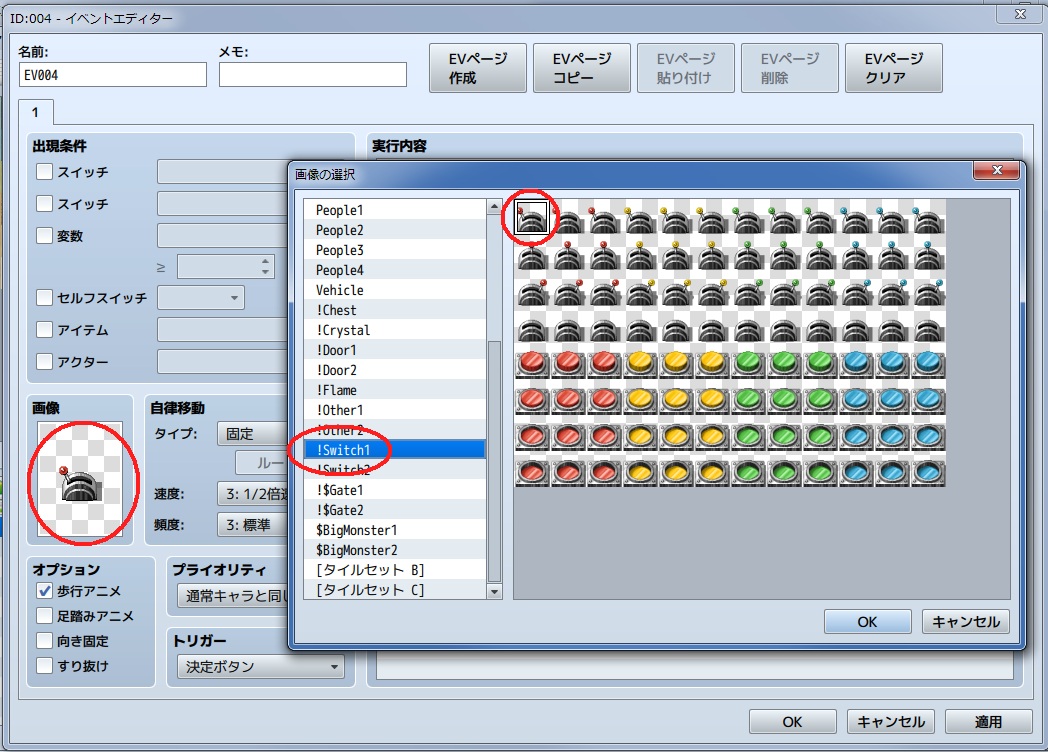Click the EVページコピー button
1048x752 pixels.
click(582, 68)
